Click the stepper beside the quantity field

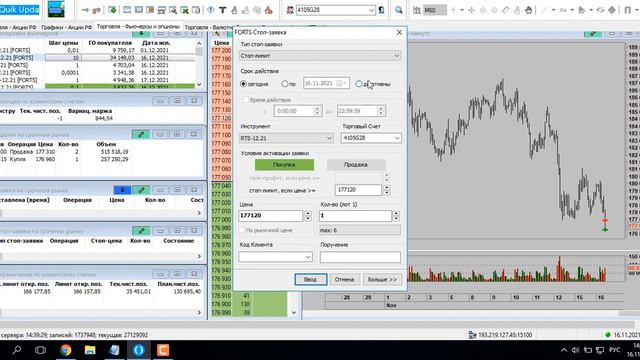pyautogui.click(x=396, y=216)
